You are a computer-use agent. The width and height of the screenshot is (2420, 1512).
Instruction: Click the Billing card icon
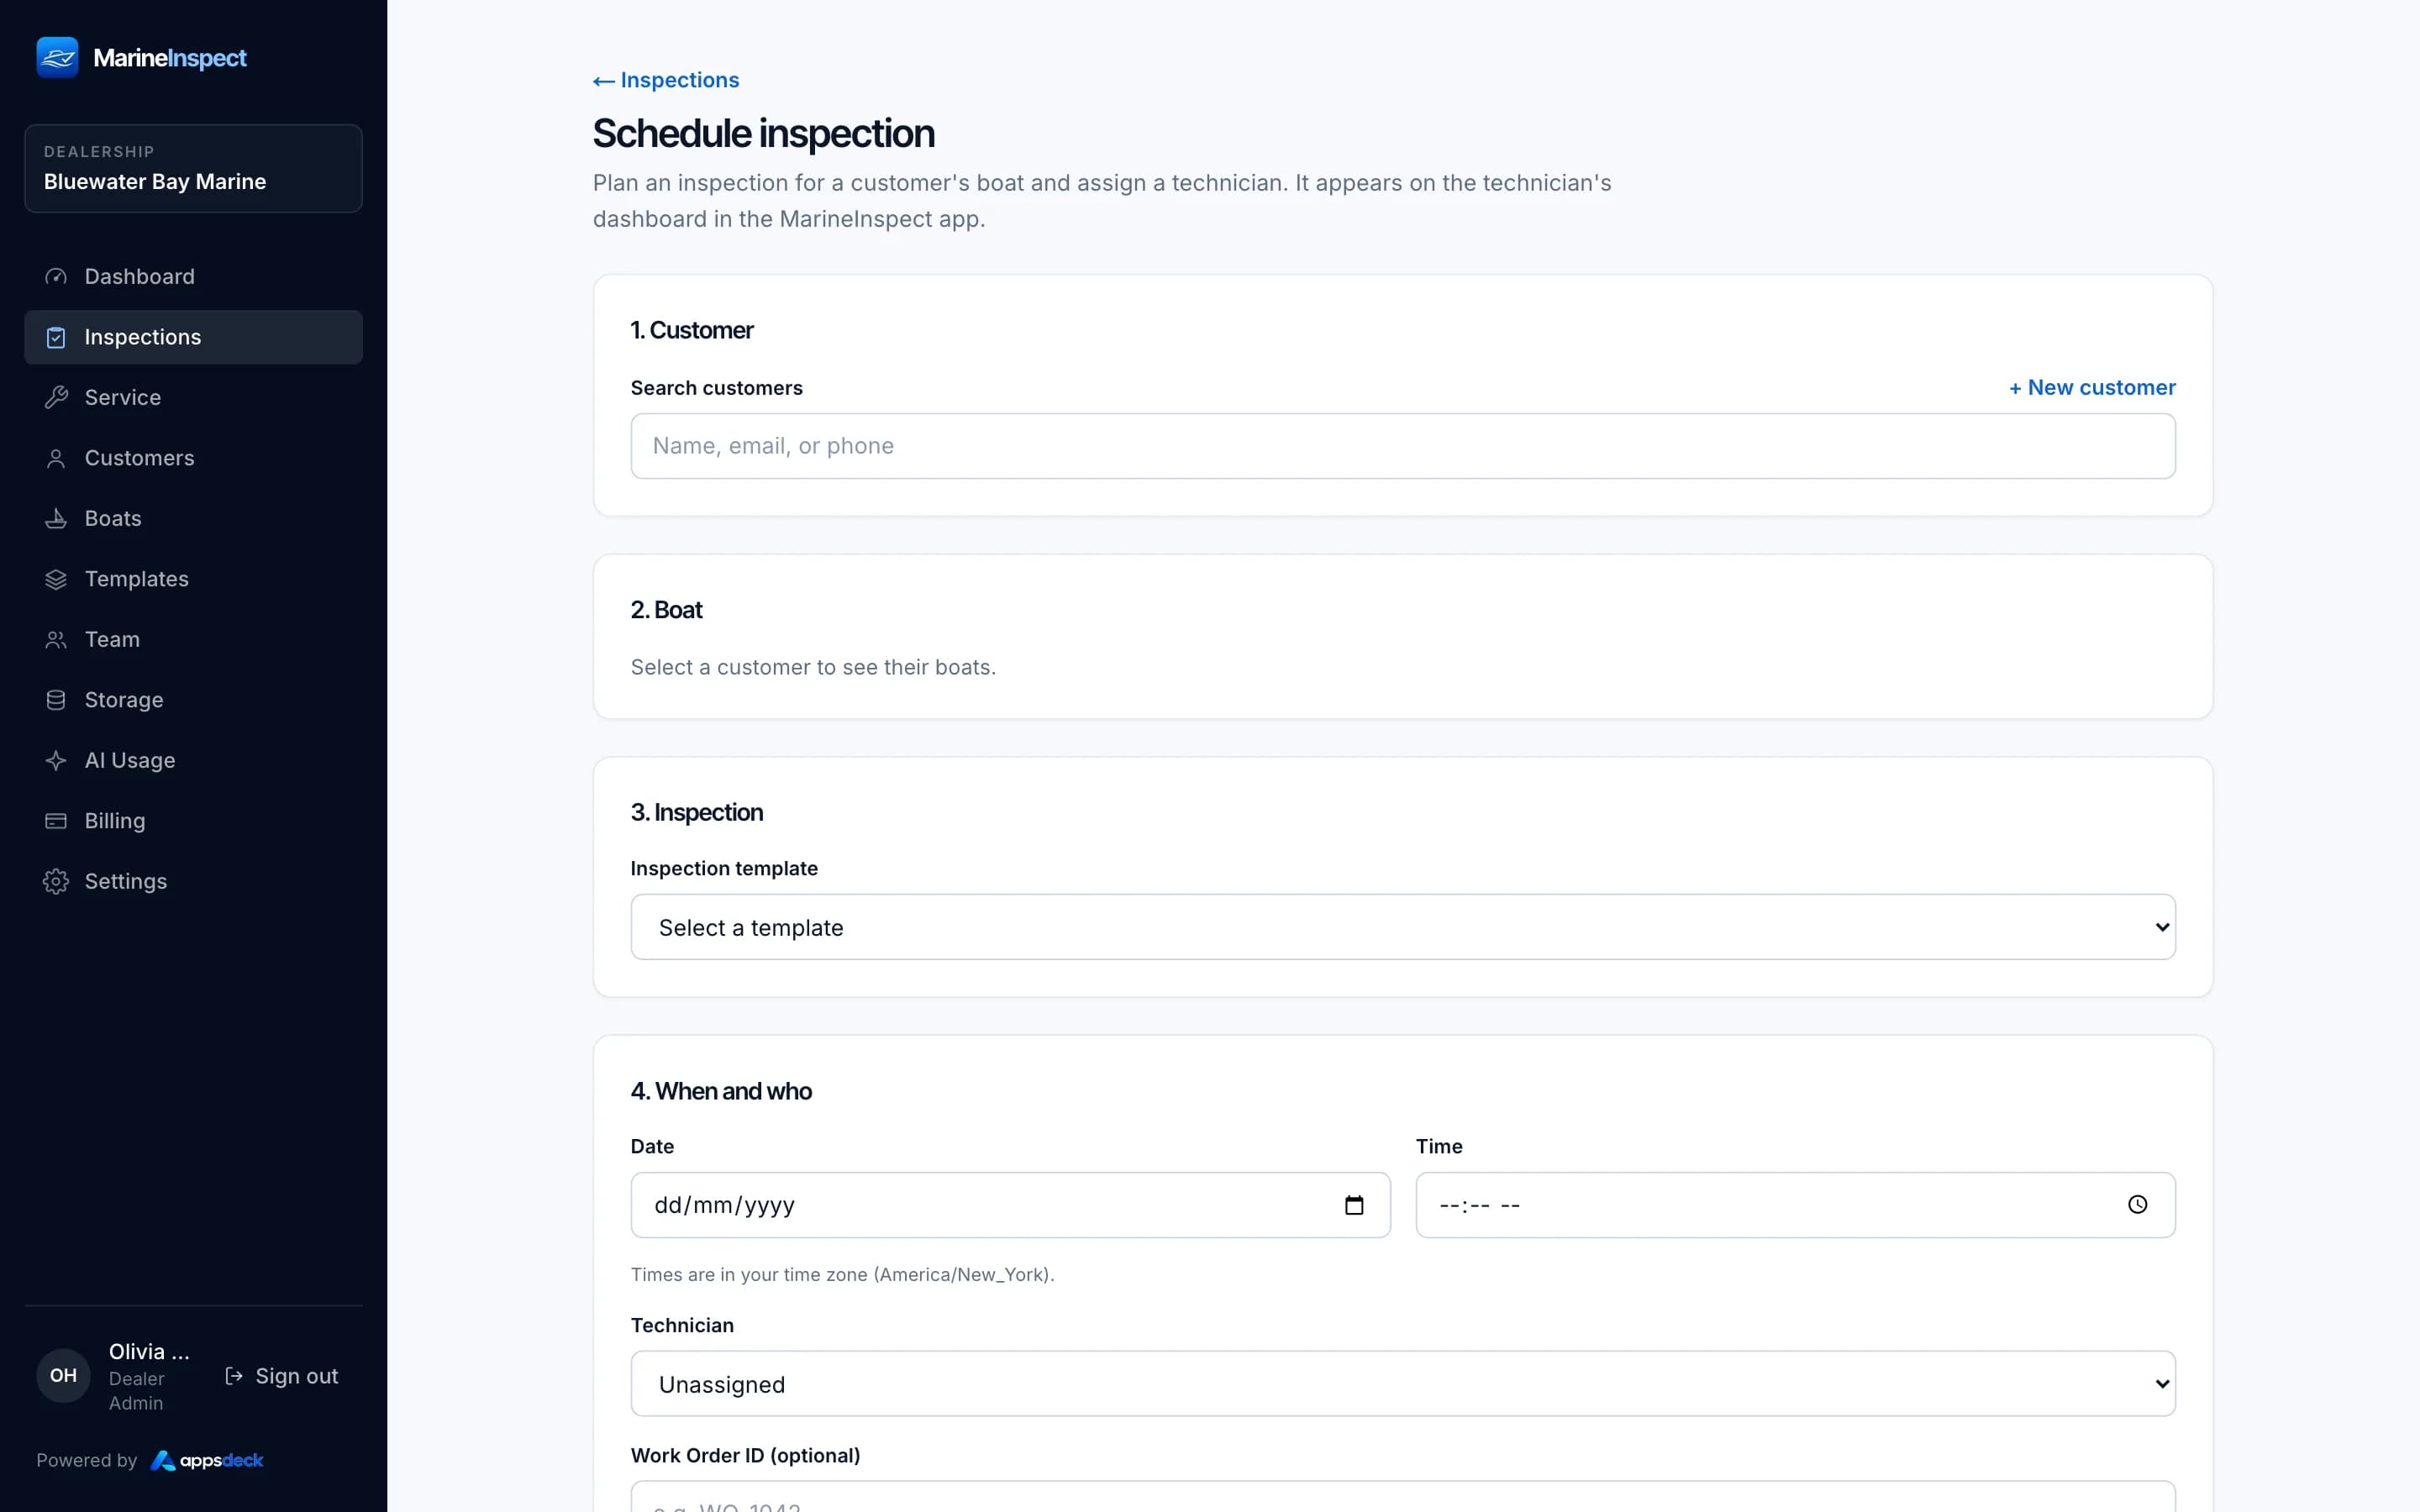pos(56,821)
